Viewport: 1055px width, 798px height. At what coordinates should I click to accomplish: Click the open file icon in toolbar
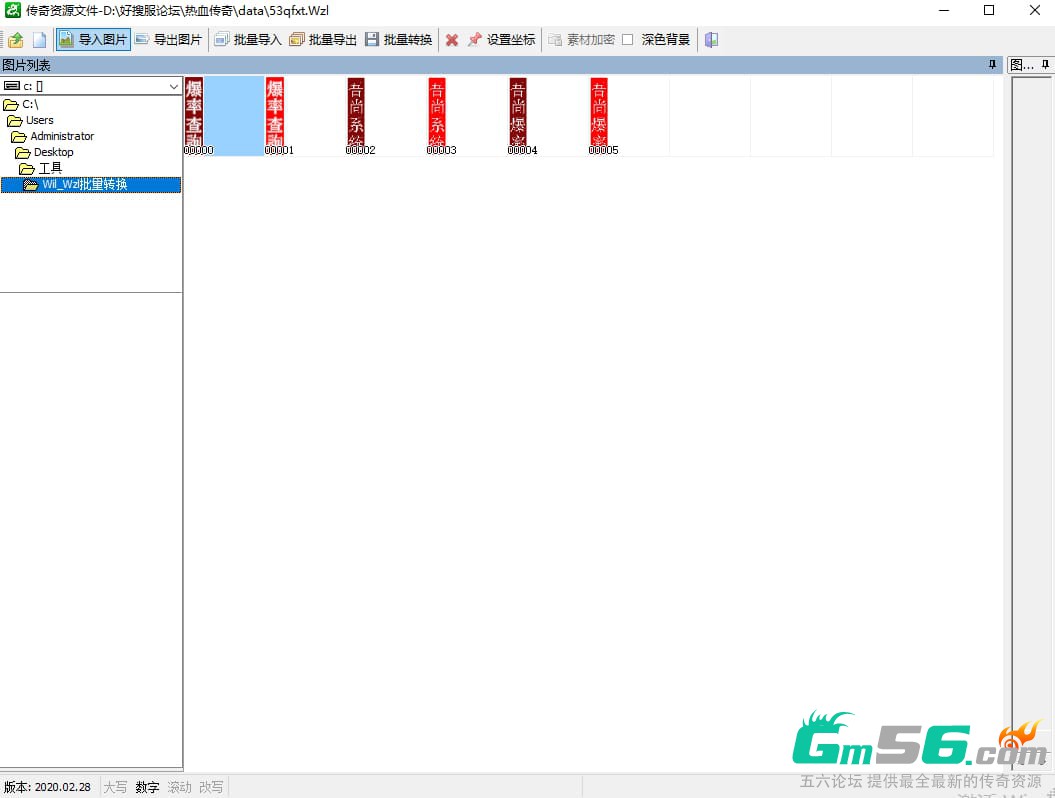[x=16, y=40]
